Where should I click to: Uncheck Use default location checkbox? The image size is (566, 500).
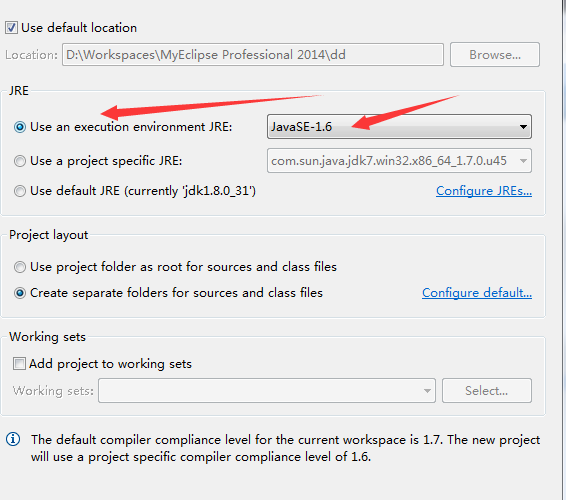click(x=11, y=28)
